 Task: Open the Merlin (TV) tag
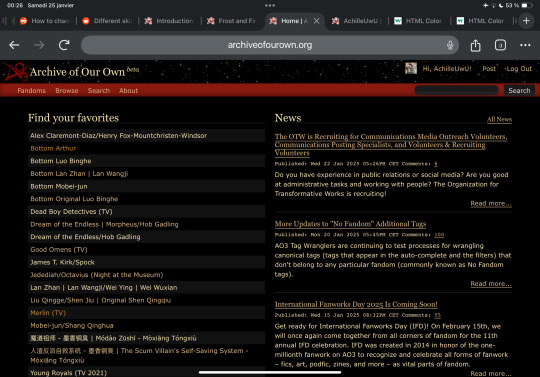click(48, 313)
